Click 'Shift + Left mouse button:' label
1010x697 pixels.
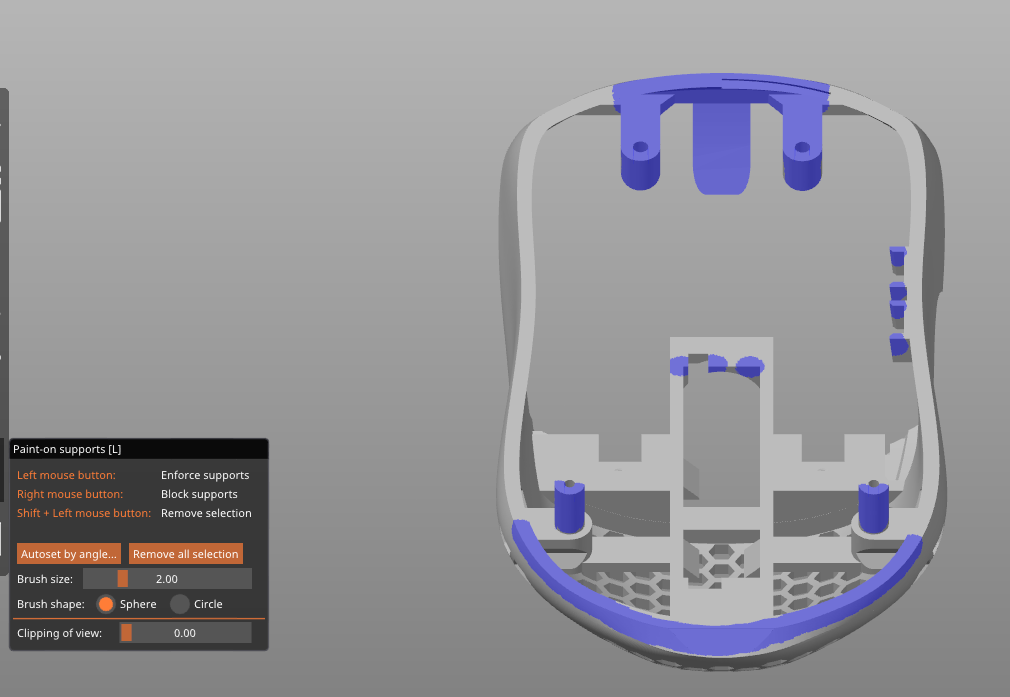click(x=84, y=513)
